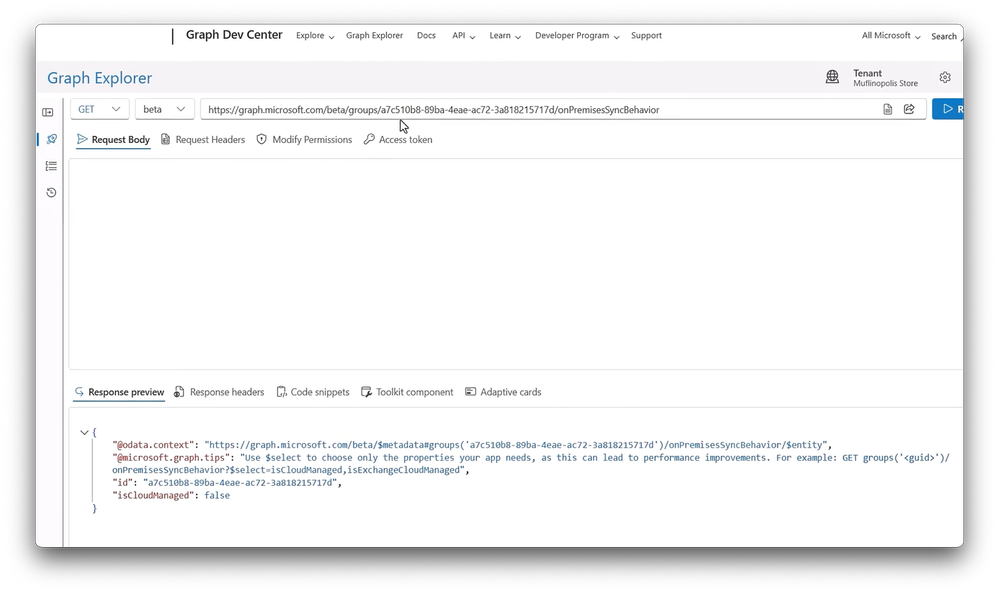Open the sample queries rocket icon
The image size is (999, 594).
[x=52, y=139]
